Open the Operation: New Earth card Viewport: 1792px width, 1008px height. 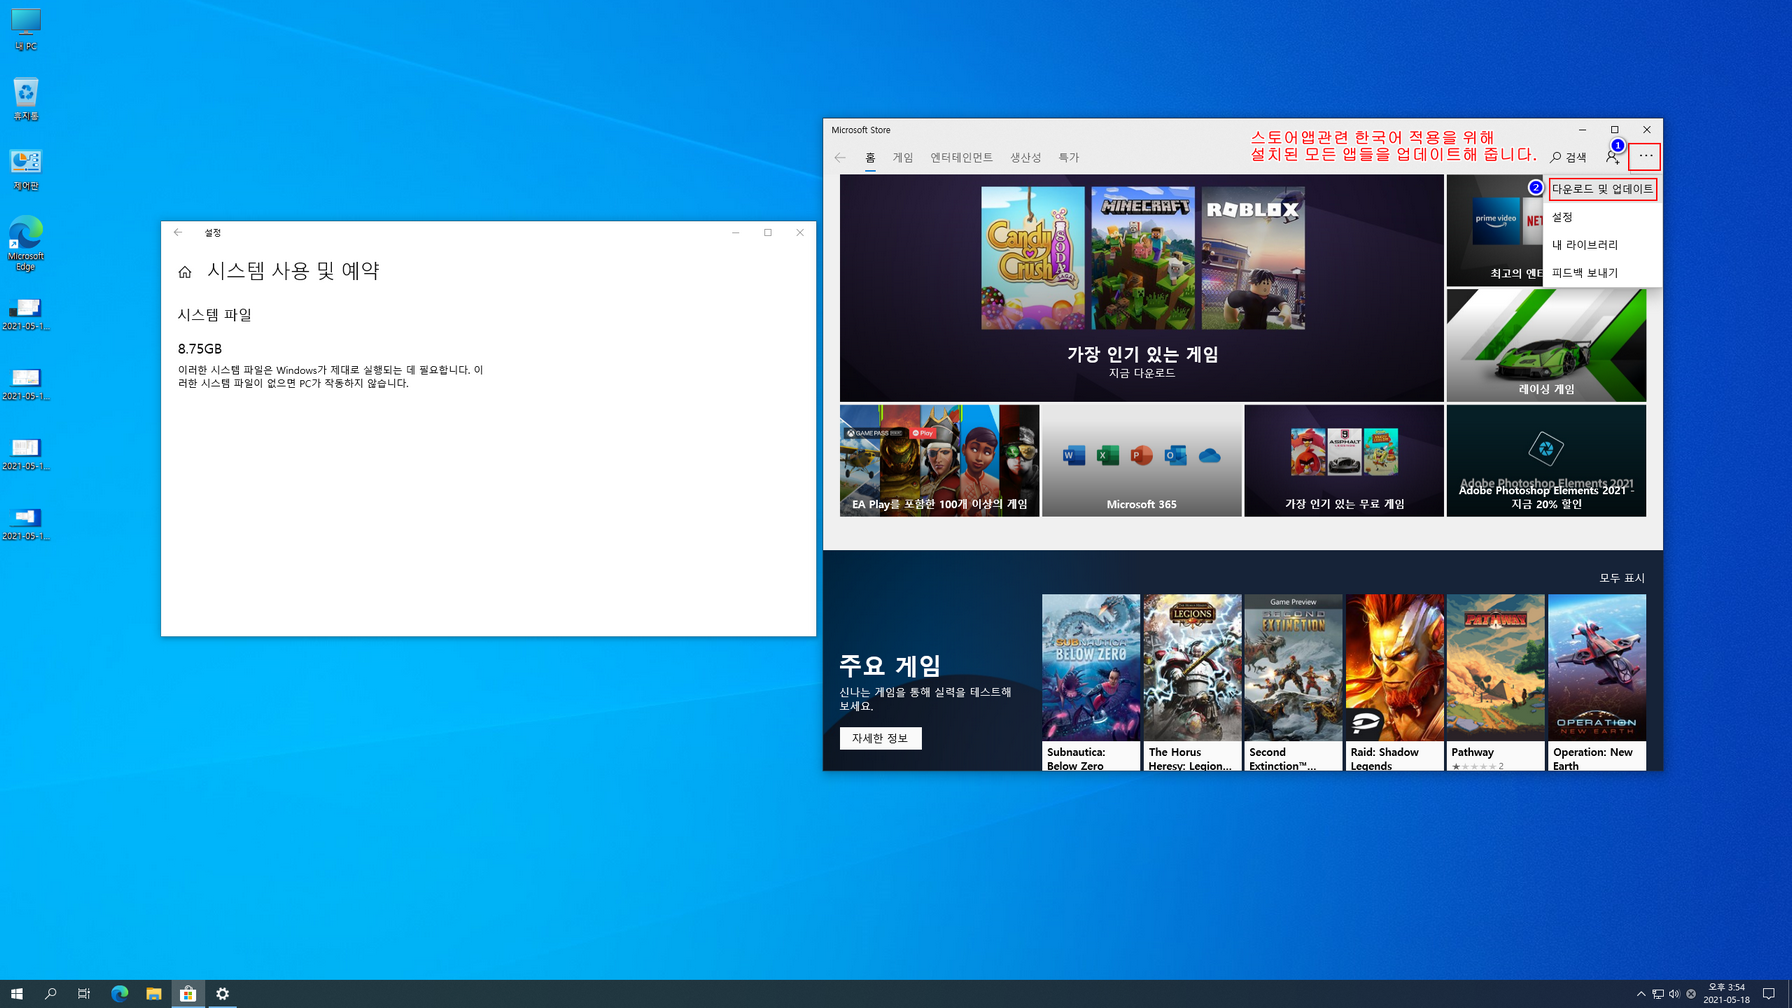pos(1597,682)
